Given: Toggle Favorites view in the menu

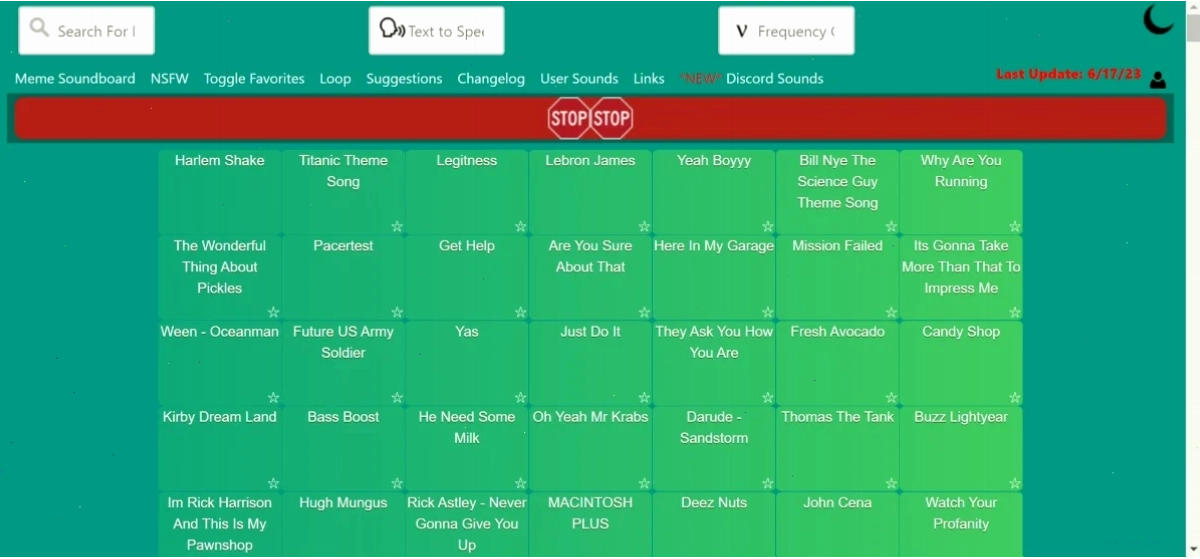Looking at the screenshot, I should 254,79.
